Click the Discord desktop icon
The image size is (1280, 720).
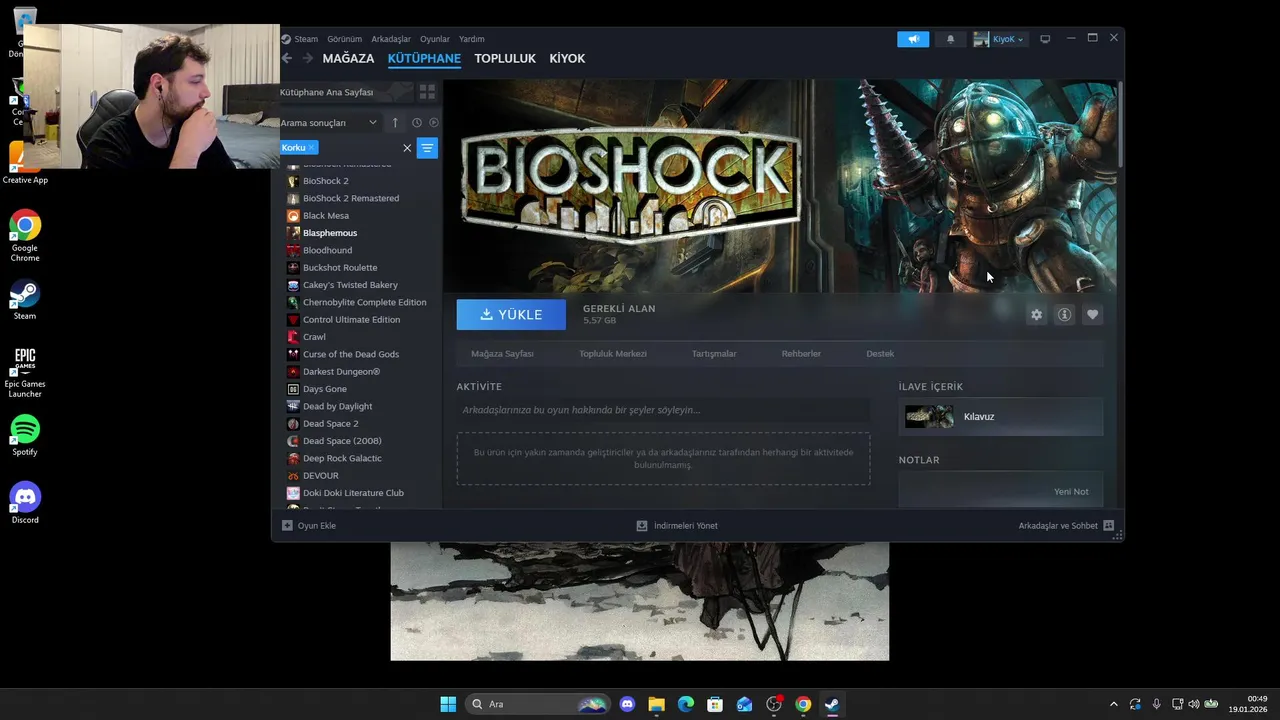click(25, 503)
